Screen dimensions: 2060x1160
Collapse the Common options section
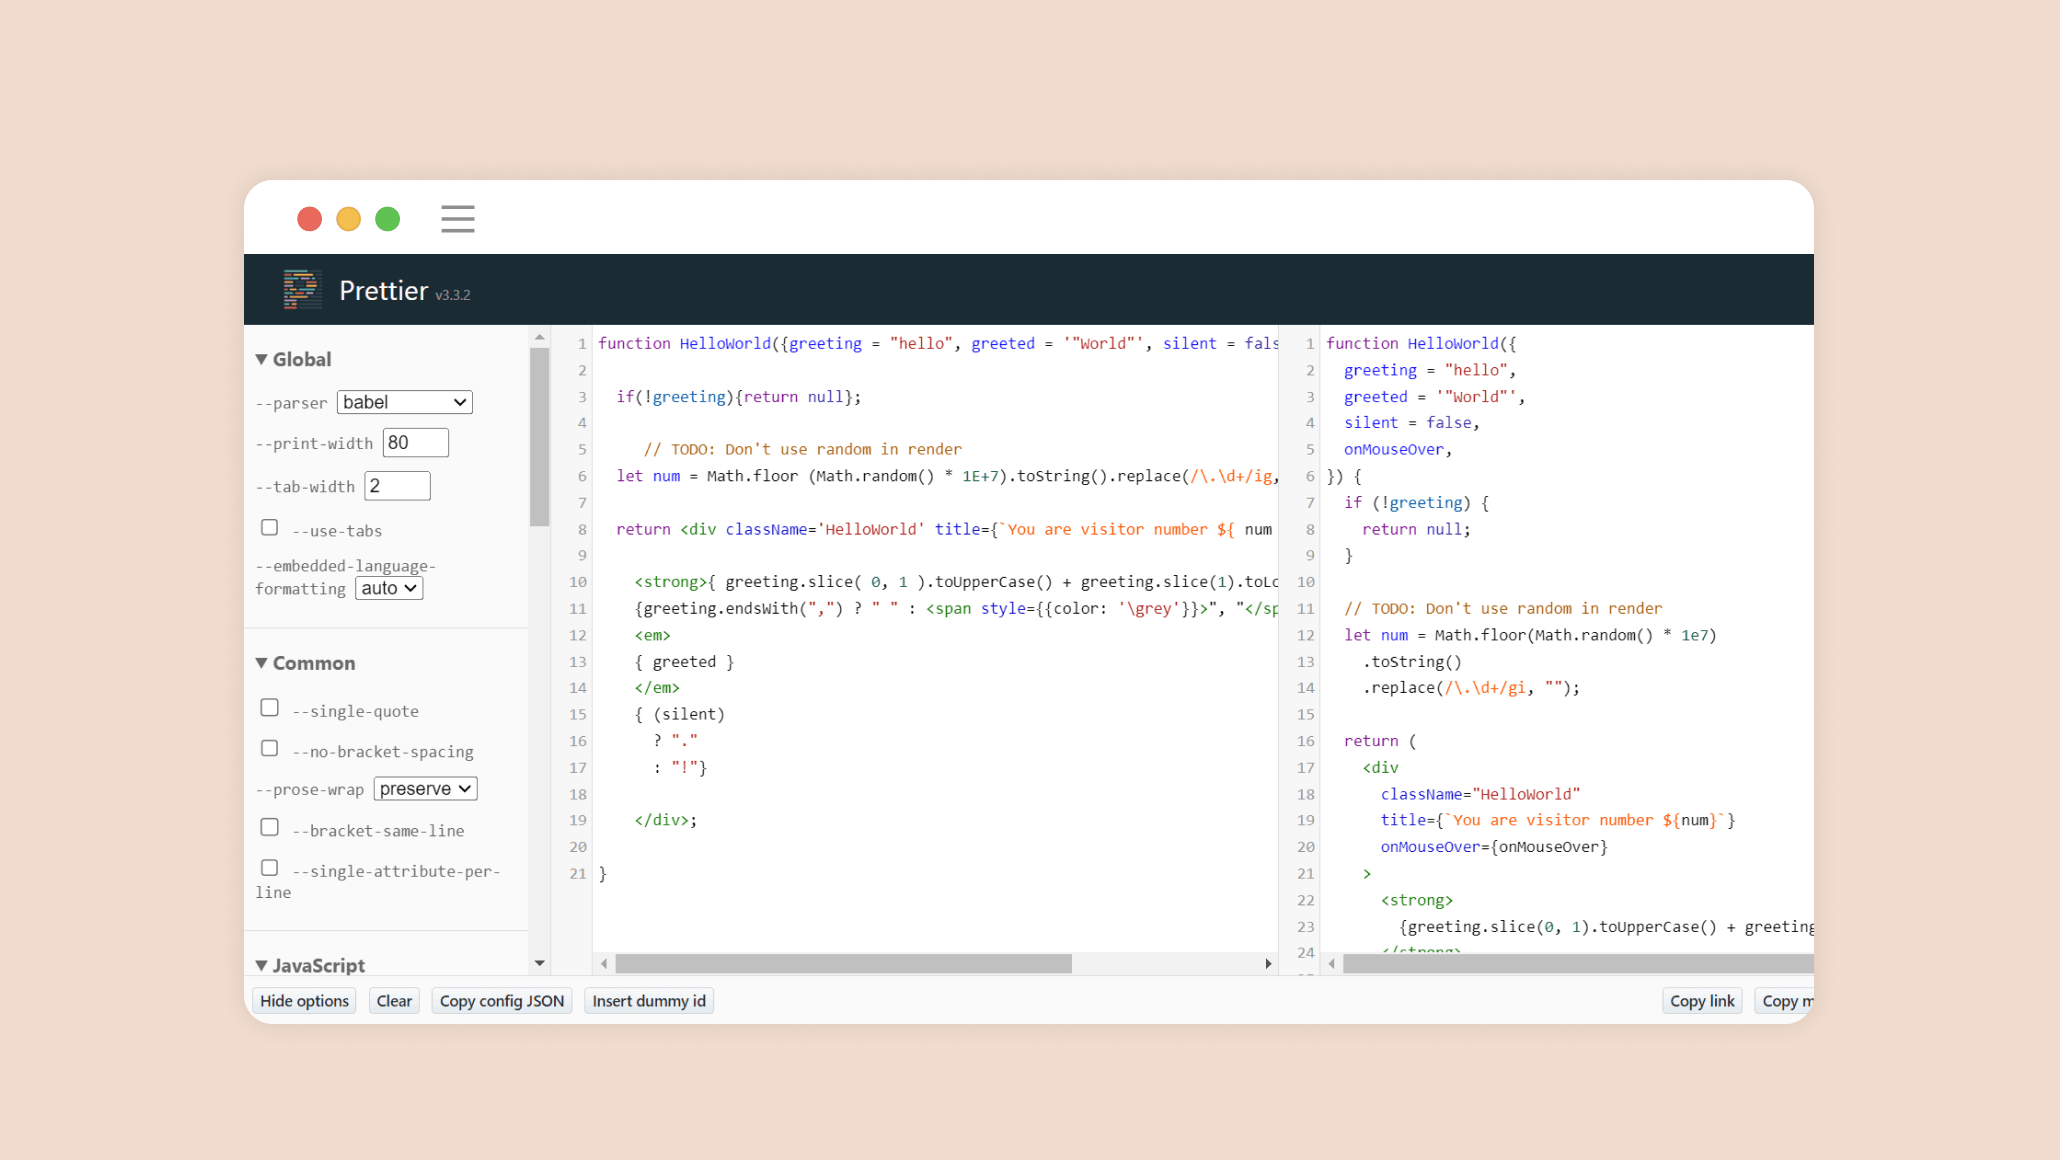(306, 663)
